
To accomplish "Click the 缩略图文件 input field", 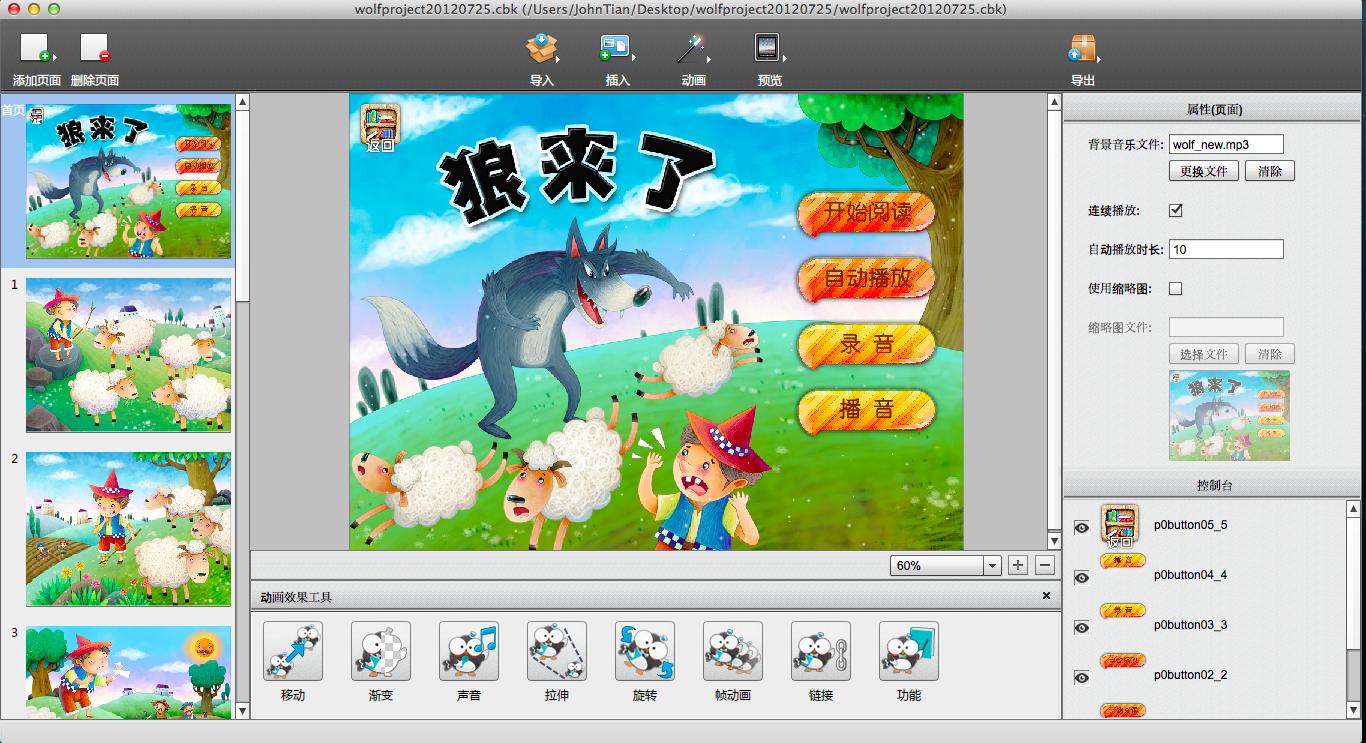I will point(1226,327).
